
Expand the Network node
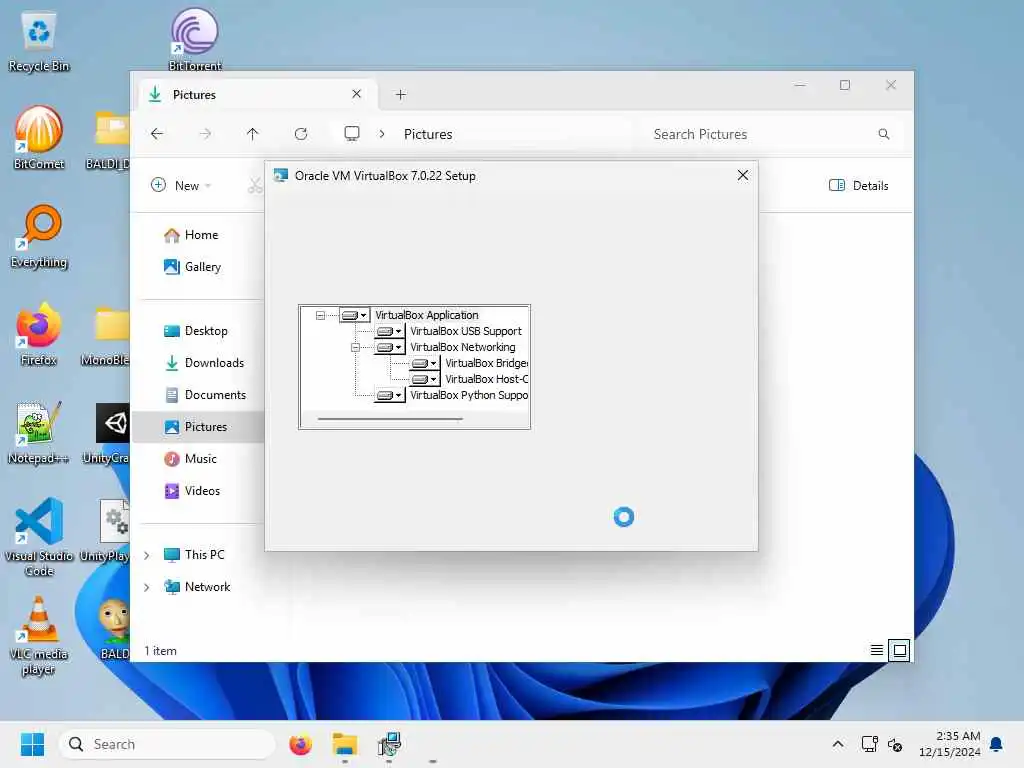(x=147, y=587)
